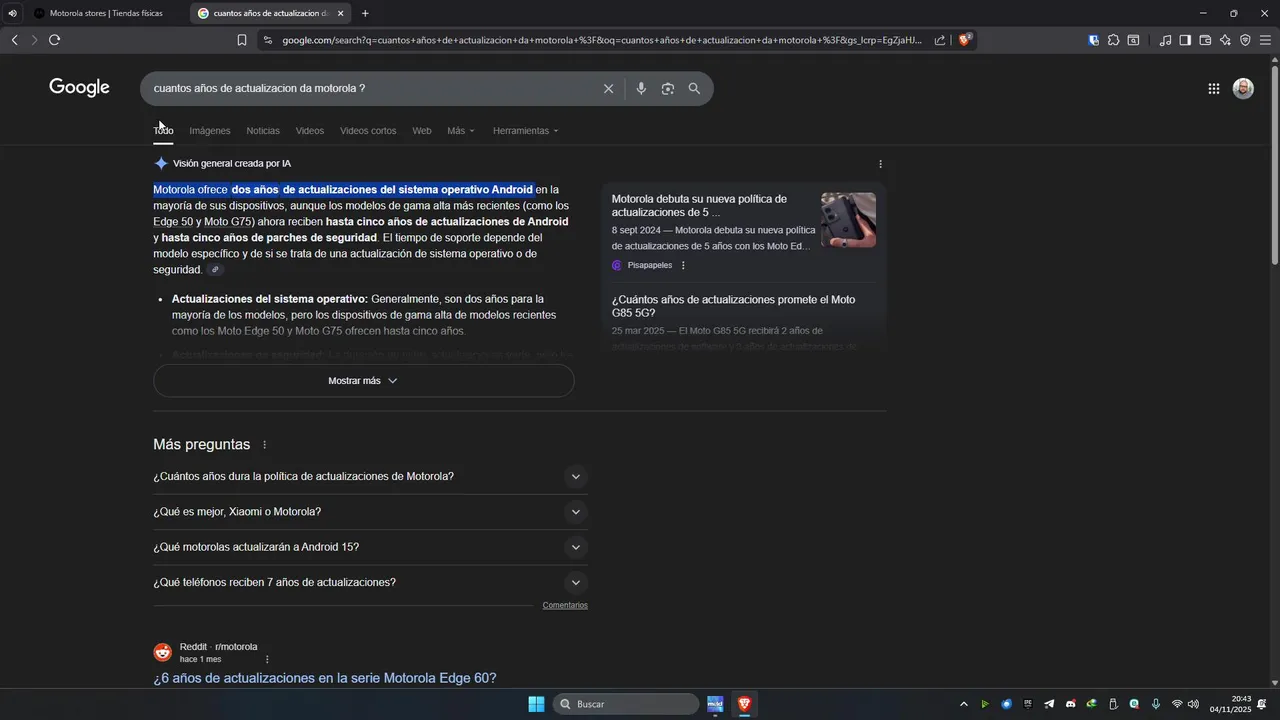Open the Reddit result about Motorola Edge 60

[324, 678]
